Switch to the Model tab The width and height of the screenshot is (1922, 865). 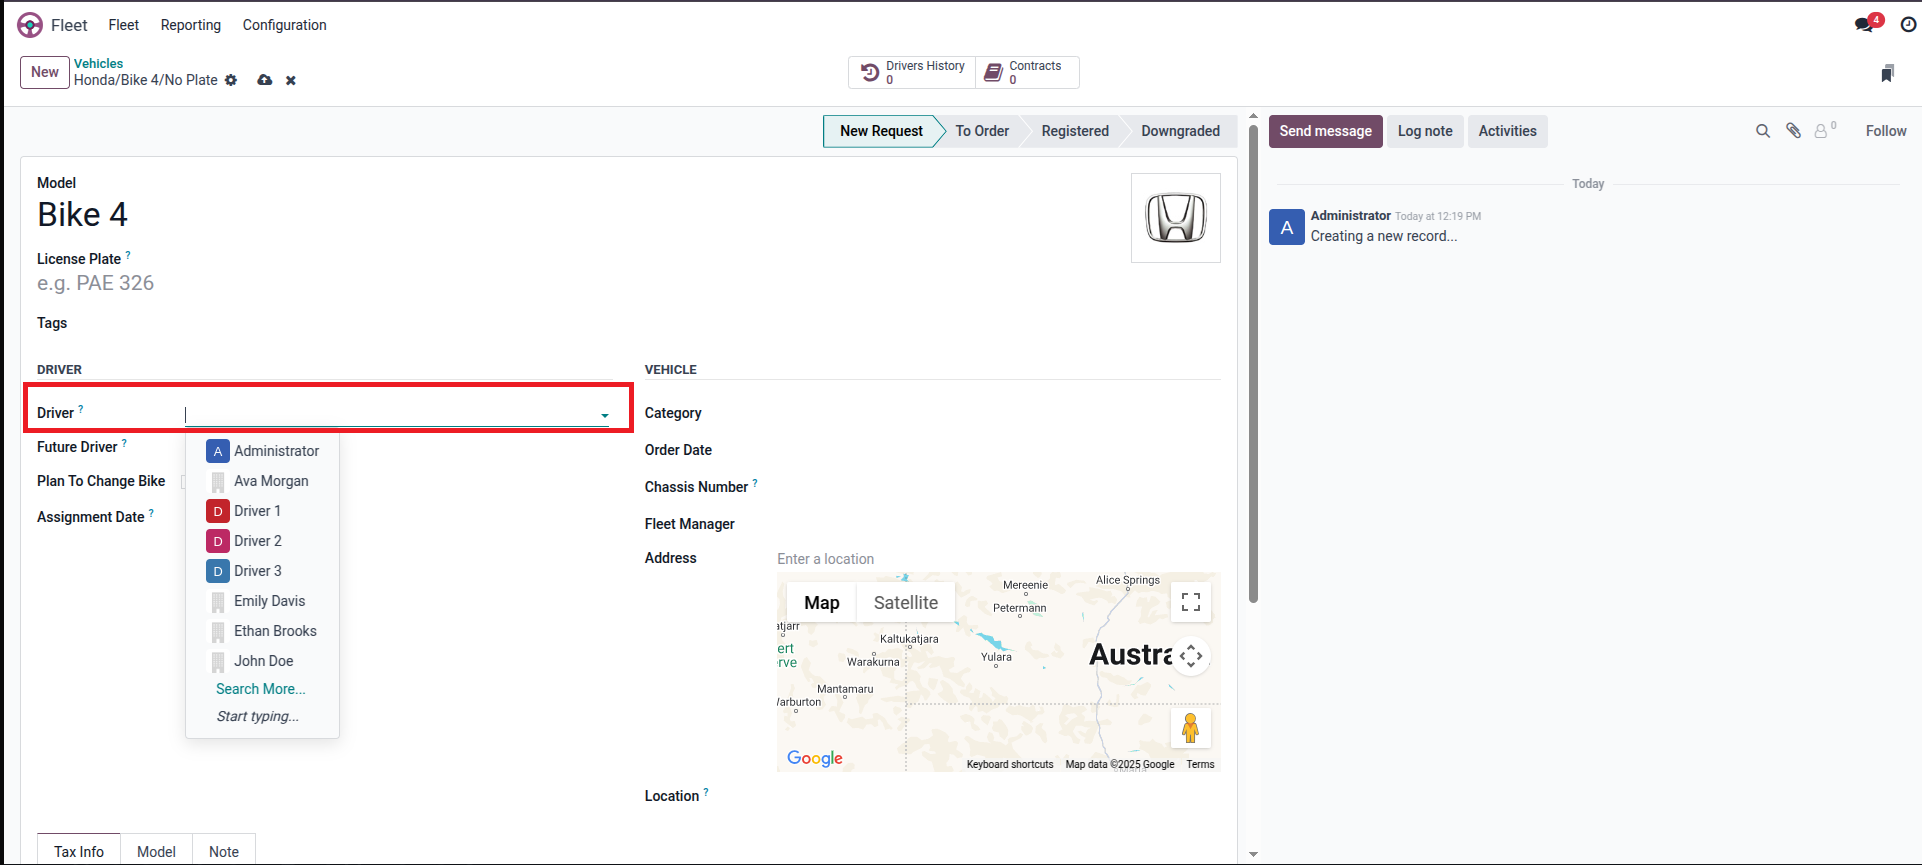(157, 851)
